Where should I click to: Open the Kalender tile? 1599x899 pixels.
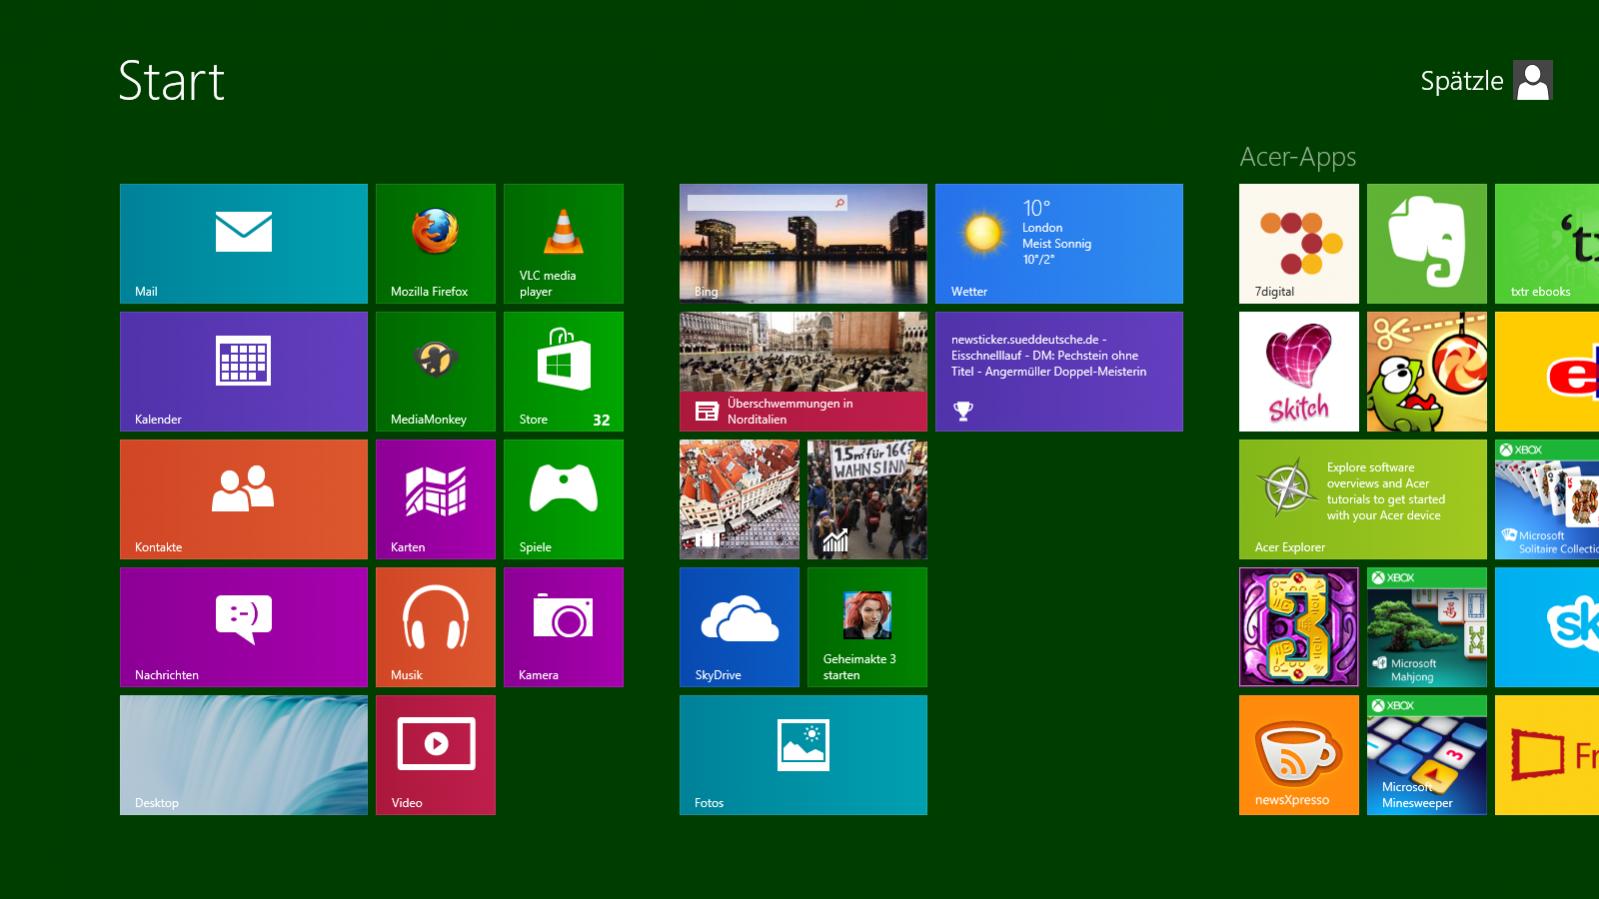click(243, 371)
